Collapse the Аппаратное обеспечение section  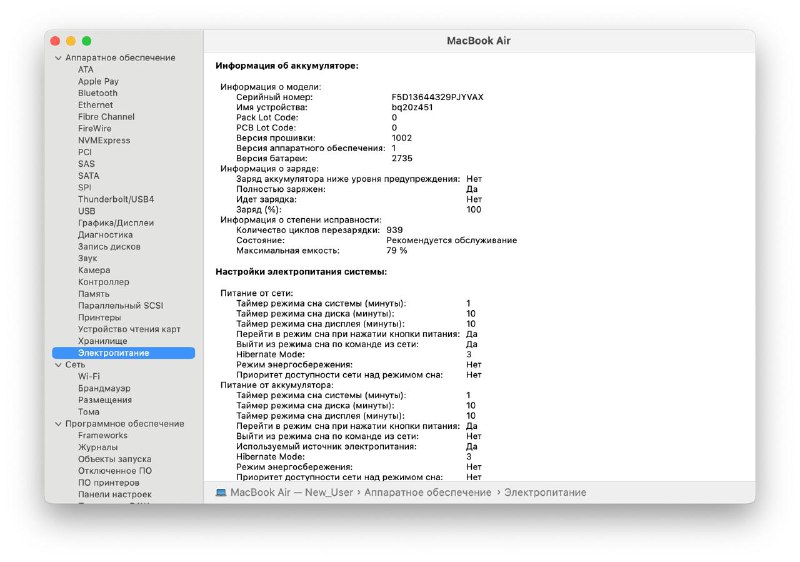[58, 58]
